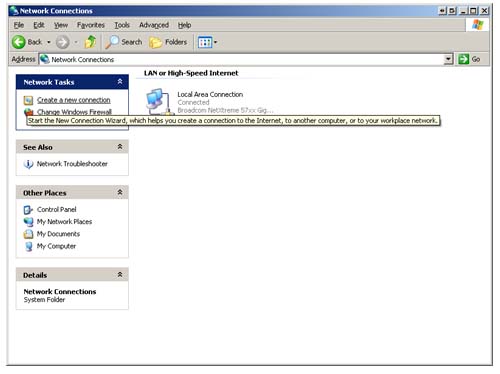Click the Go button
Viewport: 500px width, 374px height.
469,59
